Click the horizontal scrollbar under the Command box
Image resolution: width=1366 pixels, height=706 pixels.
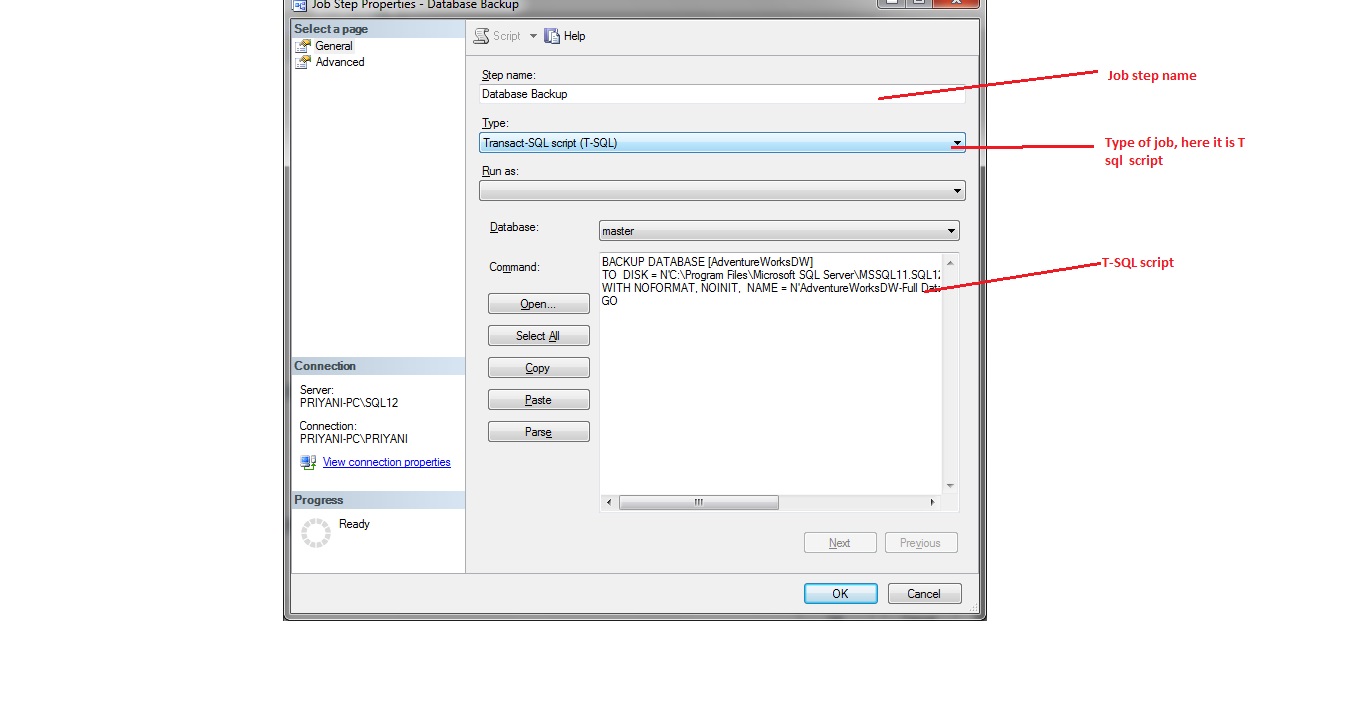coord(698,502)
